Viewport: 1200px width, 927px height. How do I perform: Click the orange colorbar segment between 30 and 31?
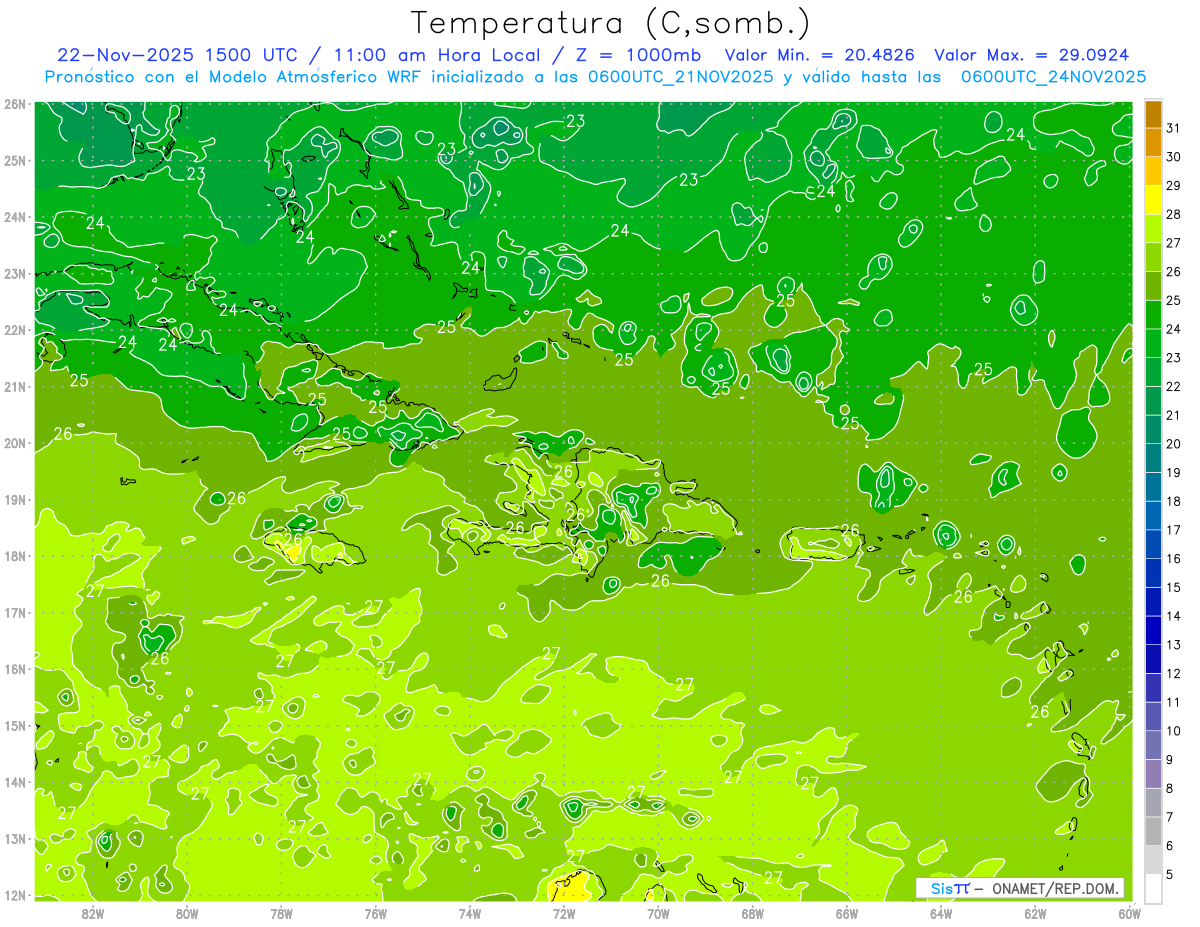1153,143
